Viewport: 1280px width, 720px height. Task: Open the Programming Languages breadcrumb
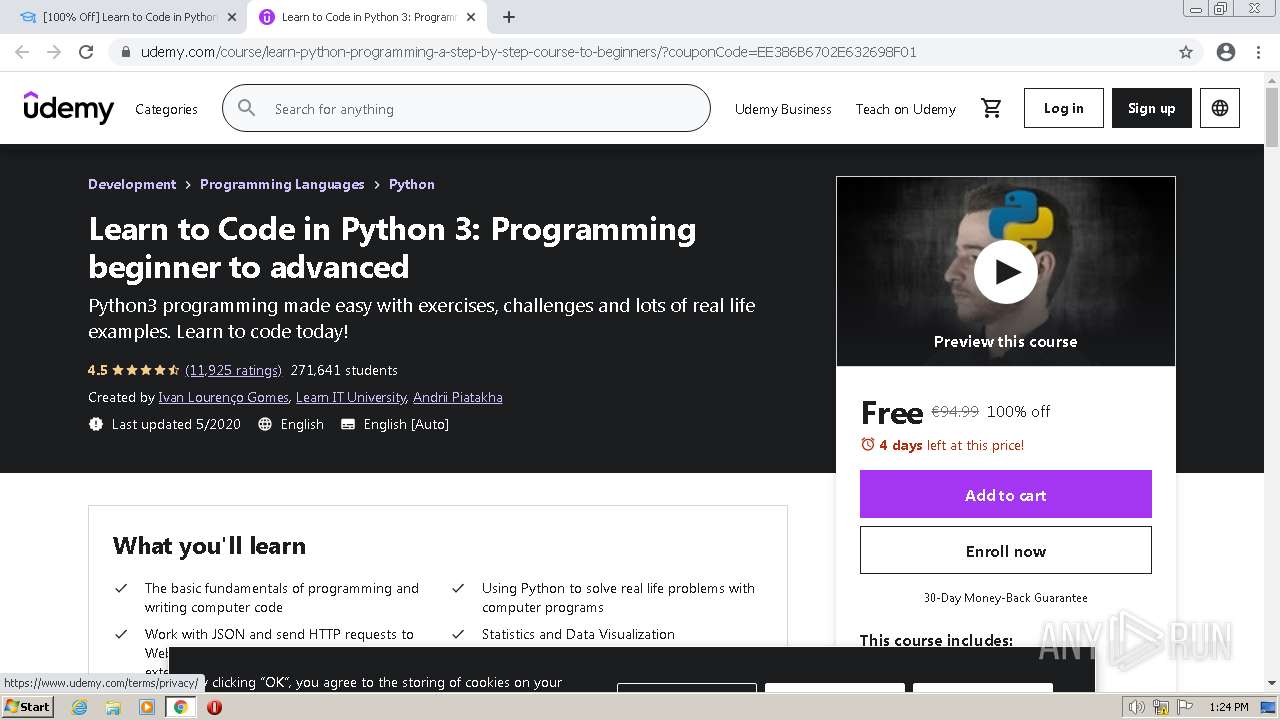click(282, 184)
